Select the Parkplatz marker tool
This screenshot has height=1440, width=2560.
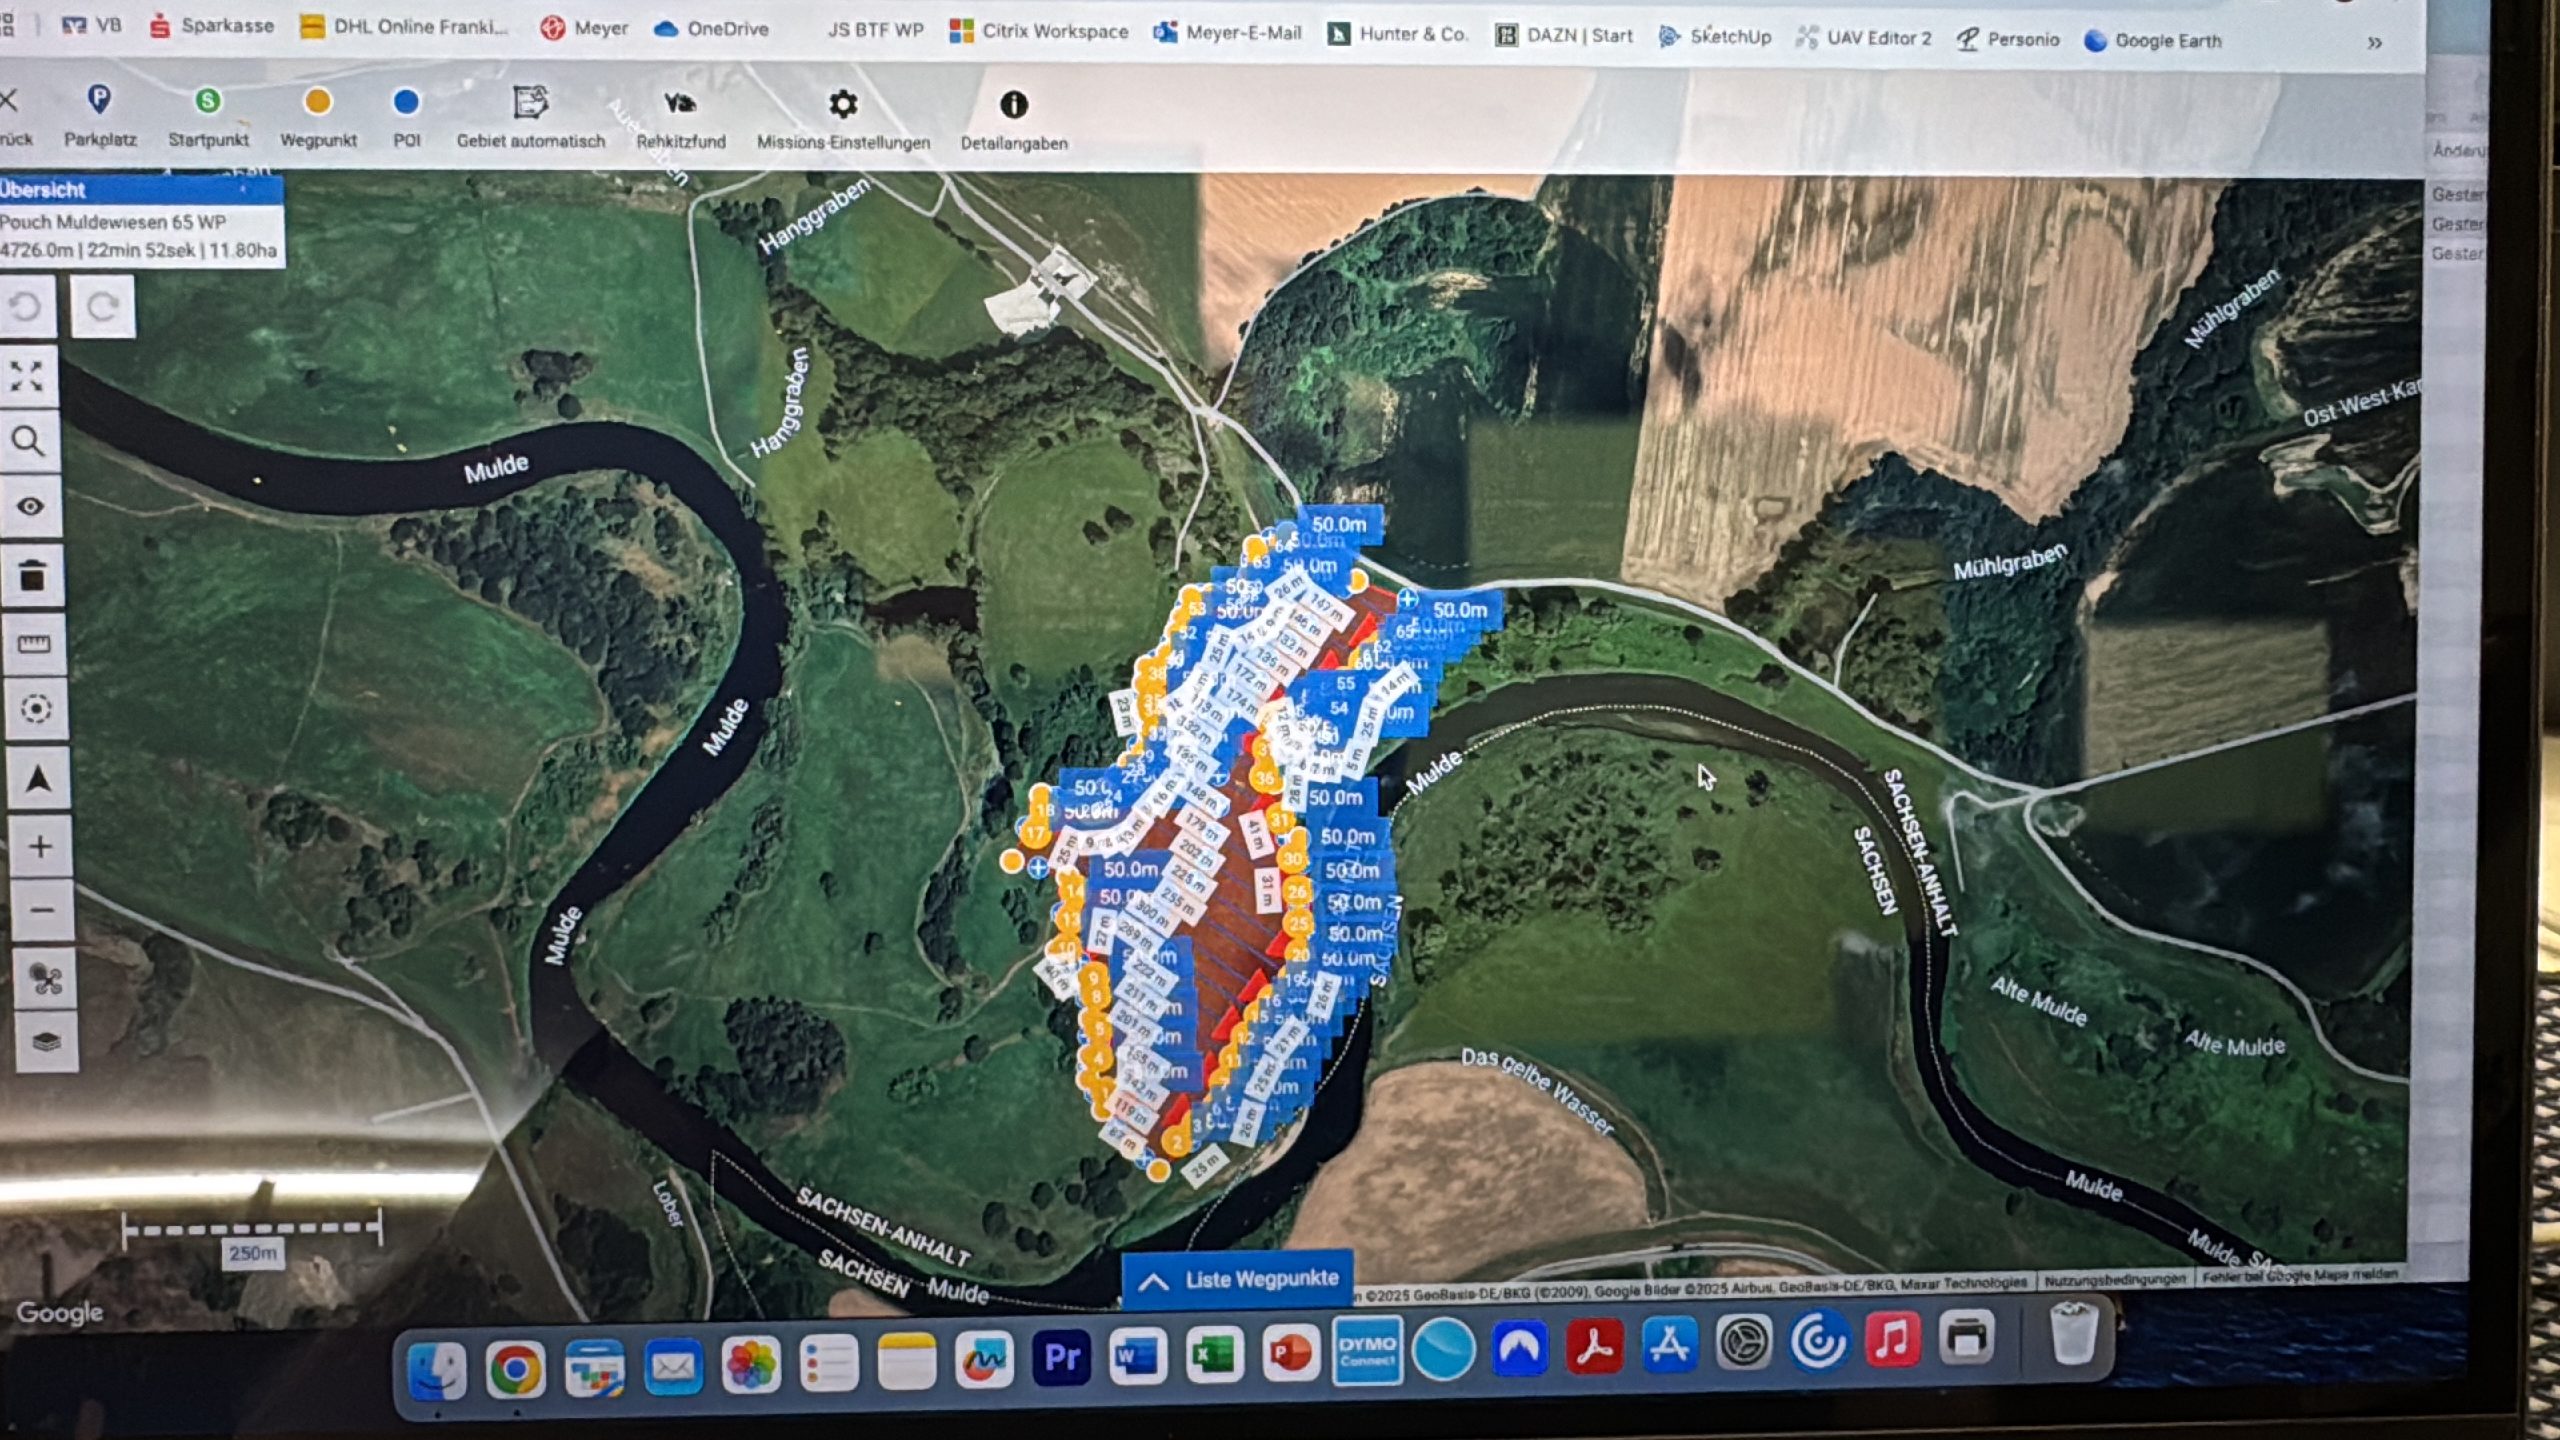(x=100, y=116)
